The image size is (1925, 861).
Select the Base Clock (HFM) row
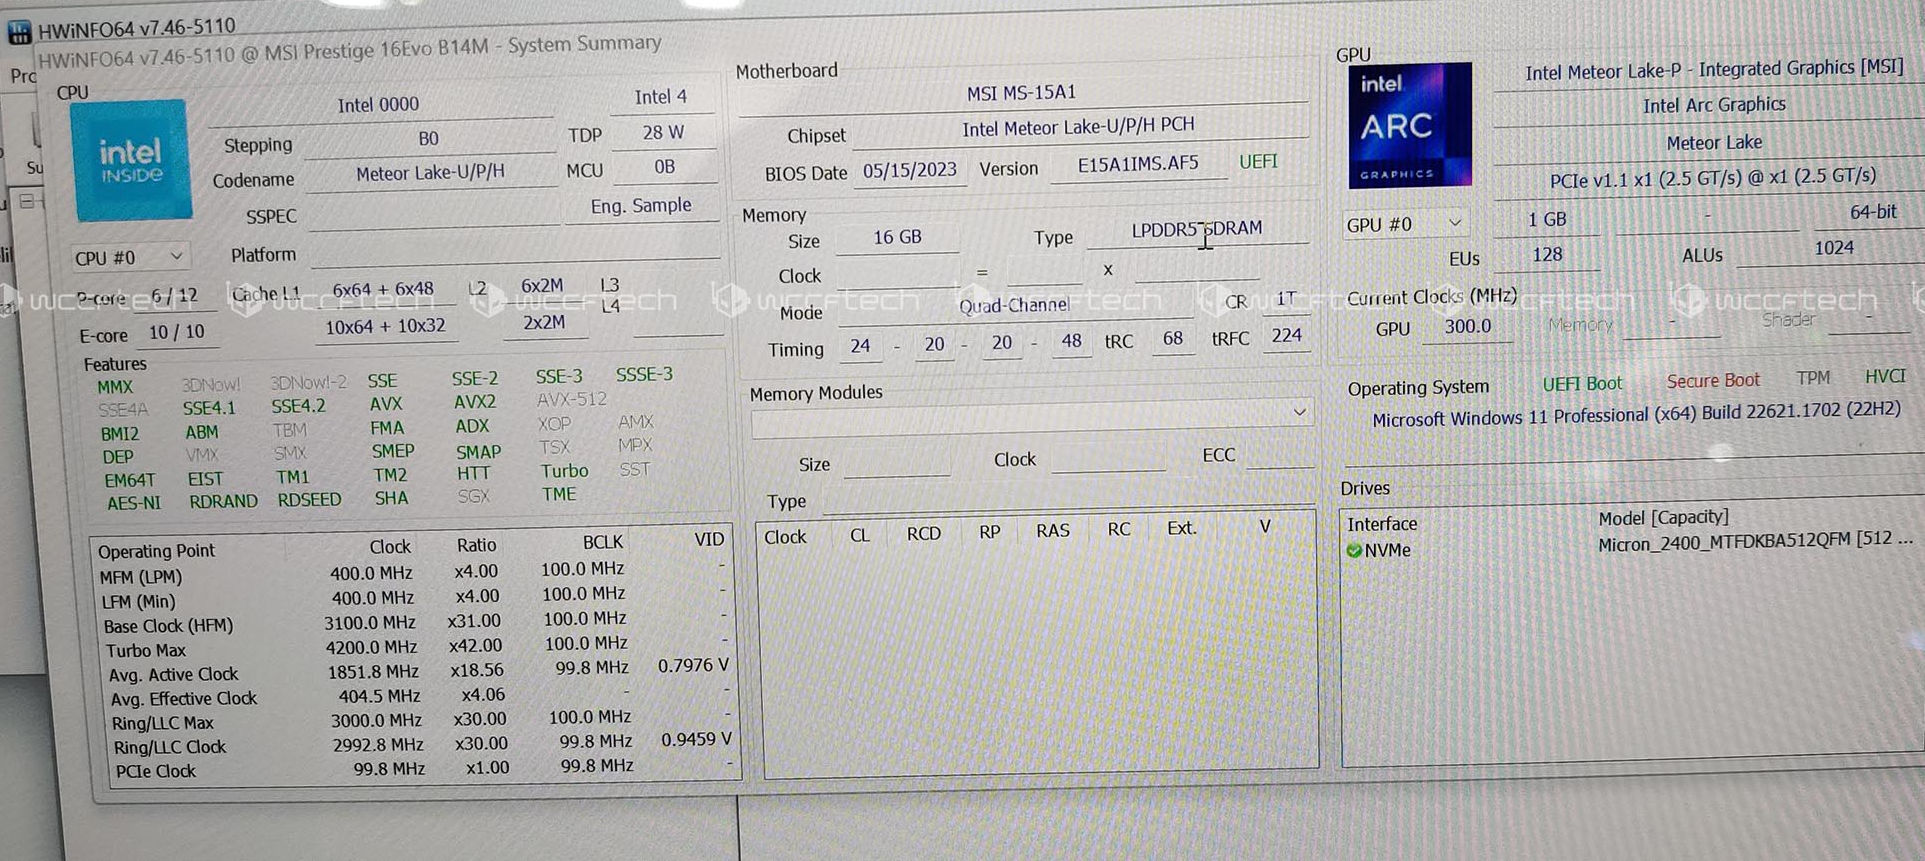pos(168,626)
